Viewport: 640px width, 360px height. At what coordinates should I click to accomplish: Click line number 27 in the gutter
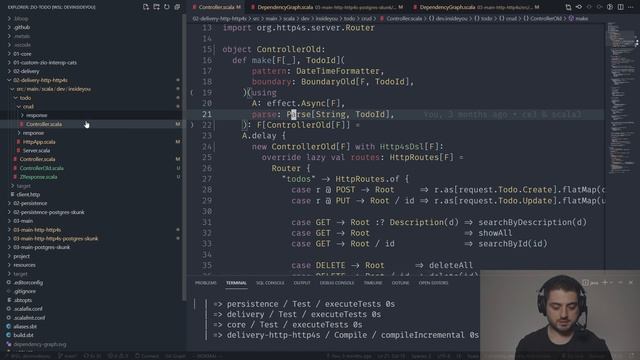(x=207, y=179)
